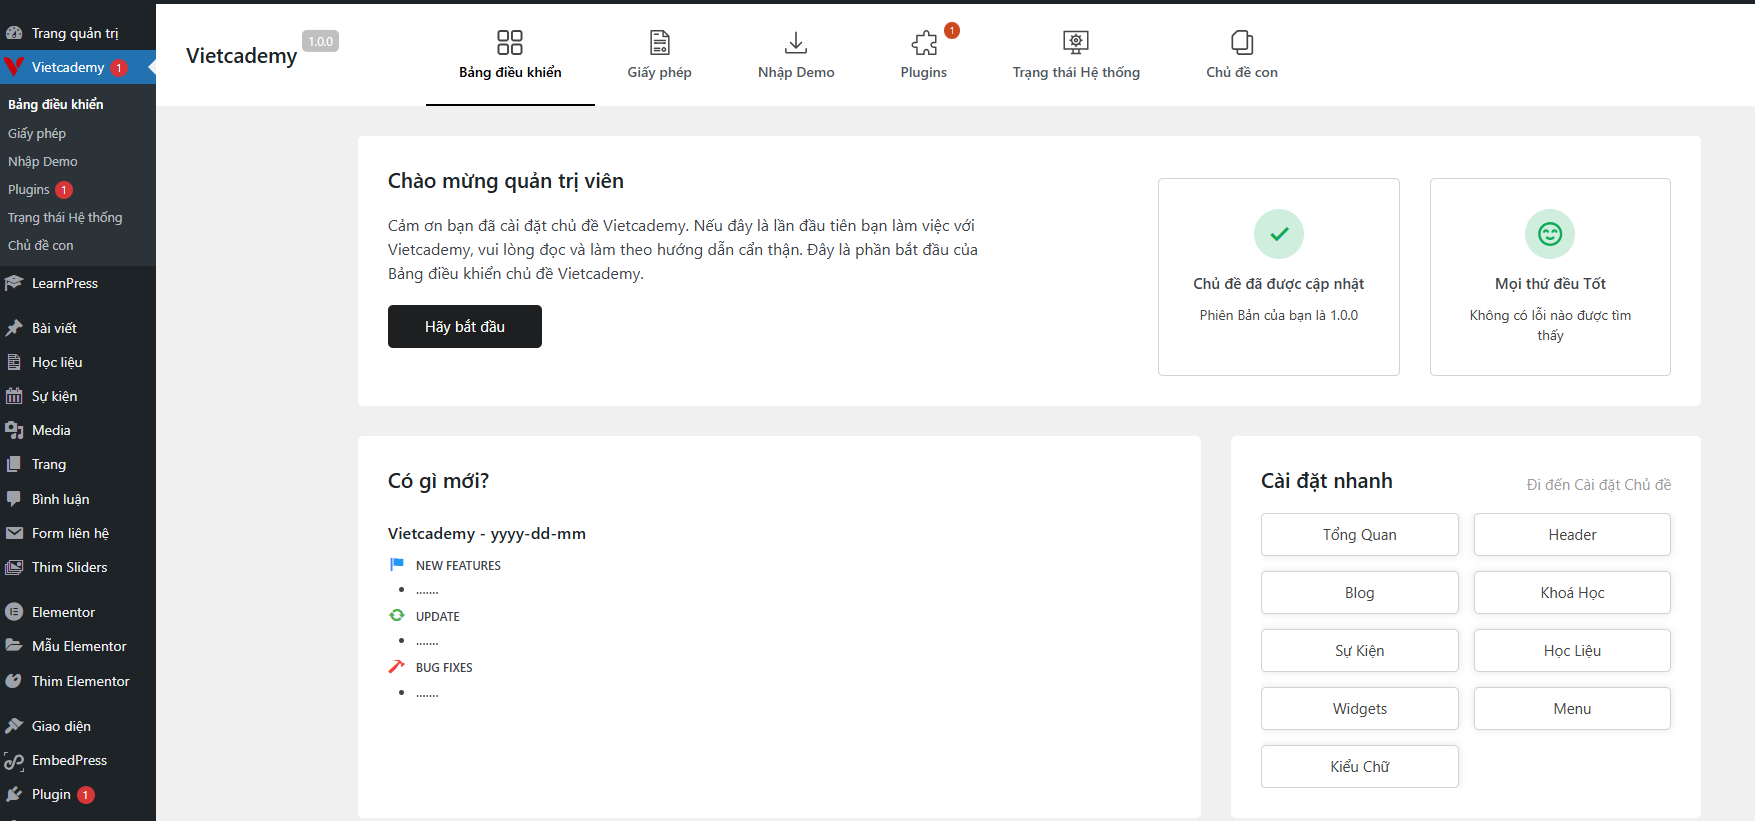1755x821 pixels.
Task: Open the Plugins top tab
Action: 924,55
